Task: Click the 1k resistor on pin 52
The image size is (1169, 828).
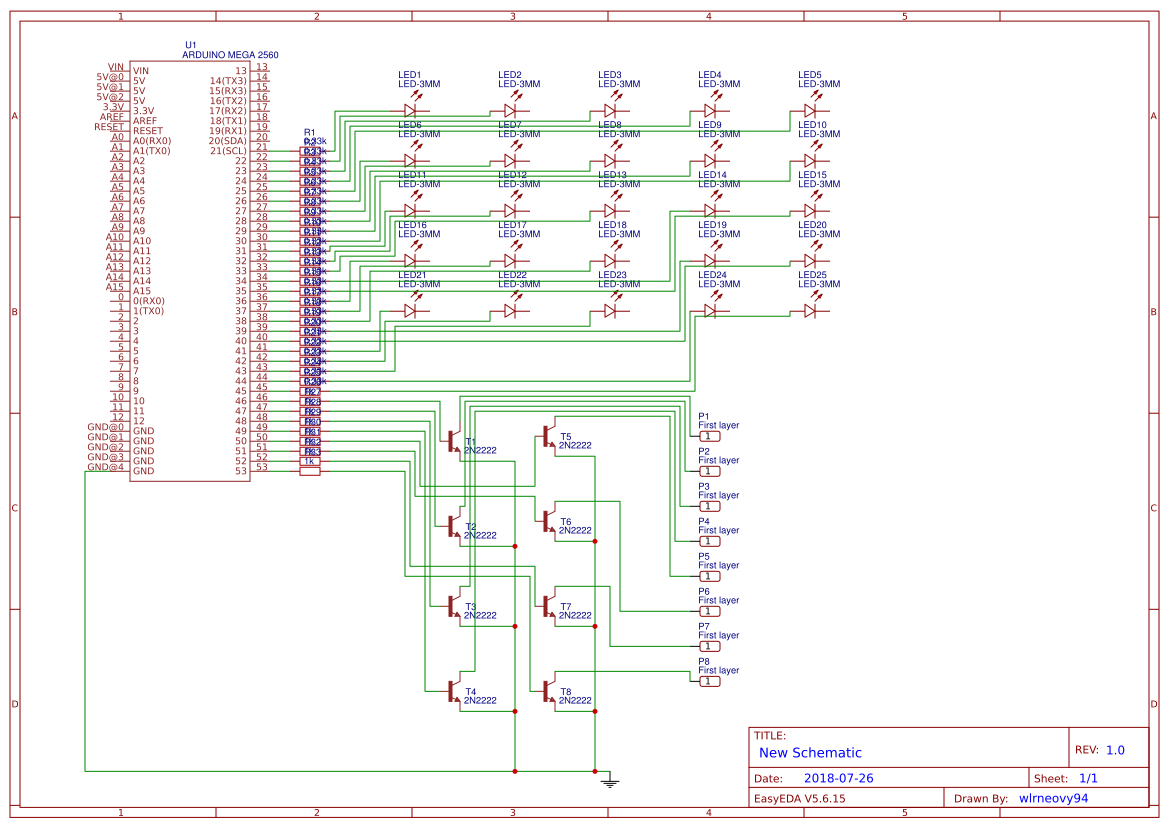Action: [310, 461]
